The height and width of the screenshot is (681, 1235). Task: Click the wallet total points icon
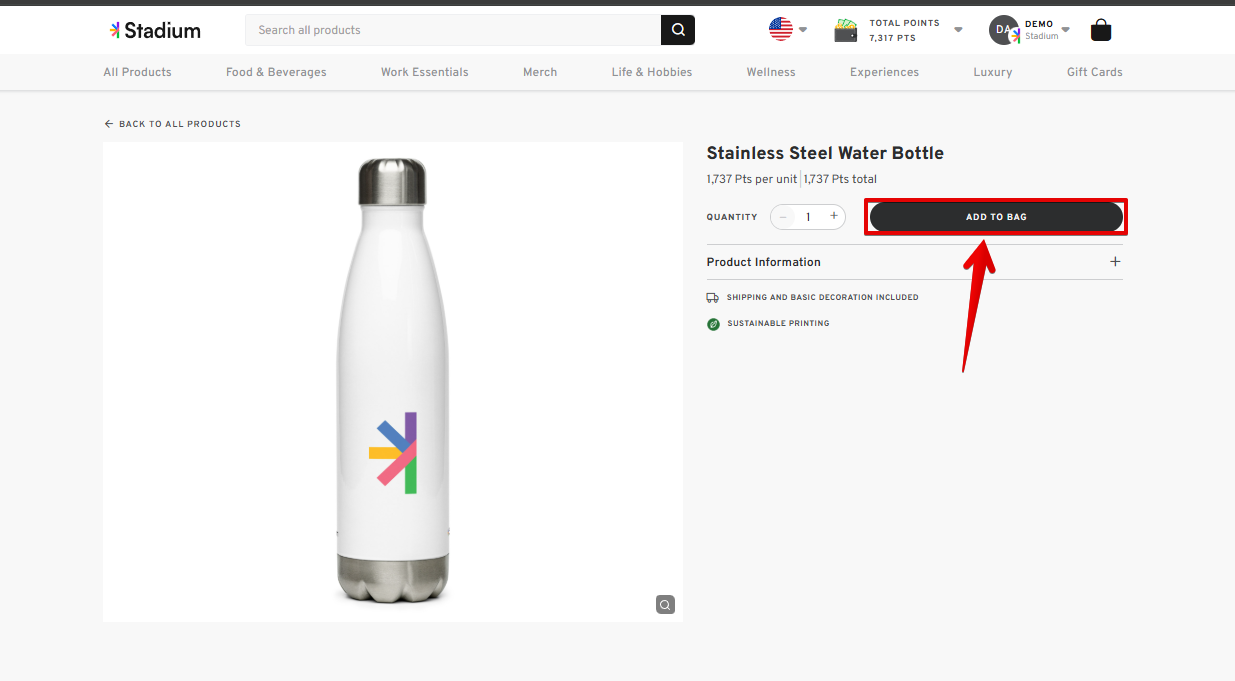click(x=846, y=30)
